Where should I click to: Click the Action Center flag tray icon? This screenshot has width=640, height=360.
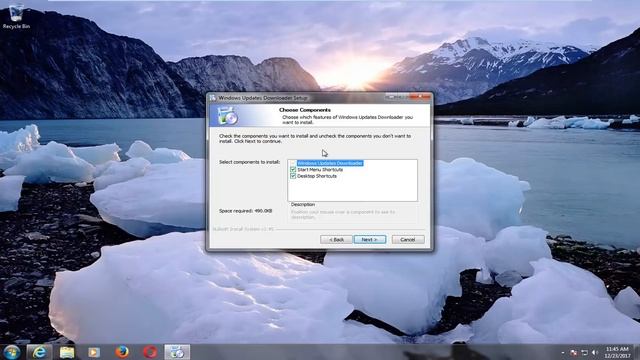pos(573,352)
